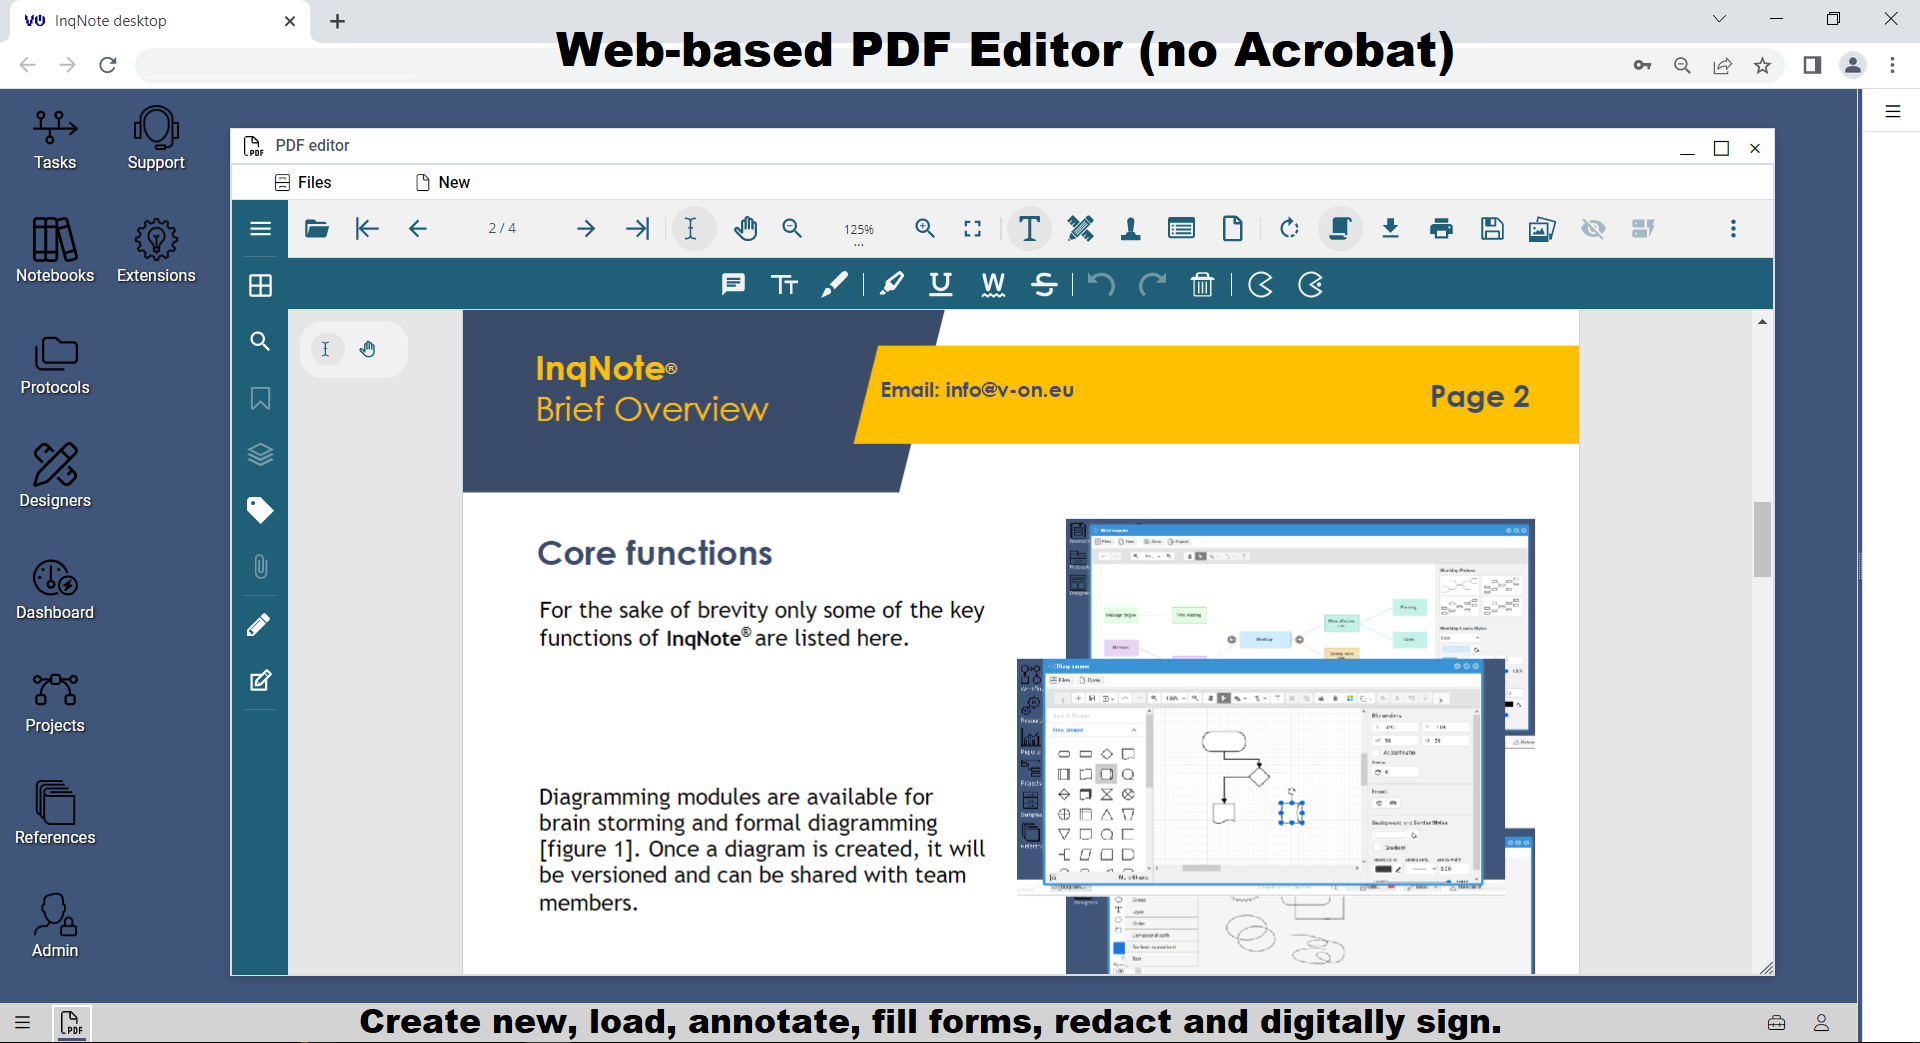The height and width of the screenshot is (1043, 1920).
Task: Toggle full screen view
Action: (972, 229)
